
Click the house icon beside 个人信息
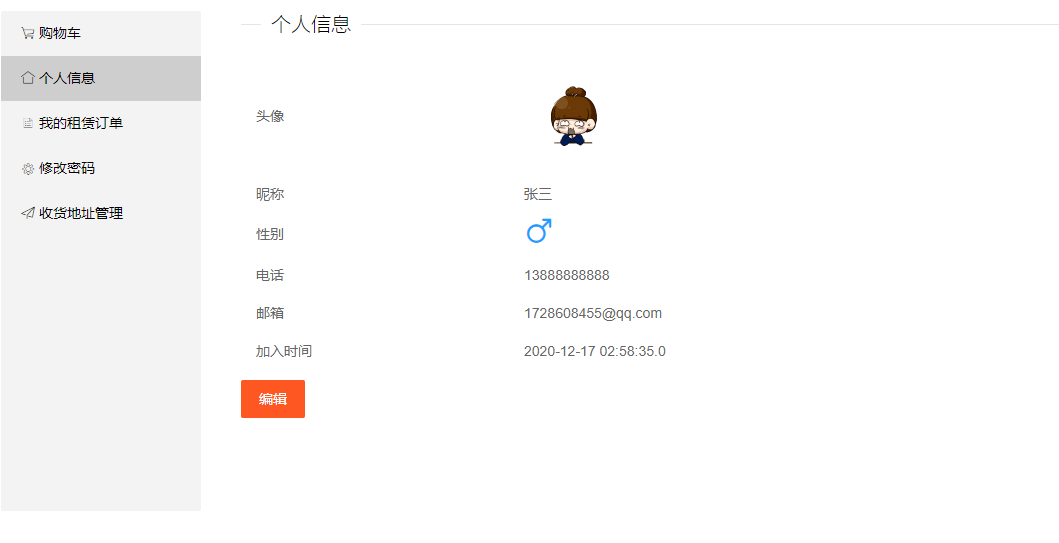pos(28,78)
